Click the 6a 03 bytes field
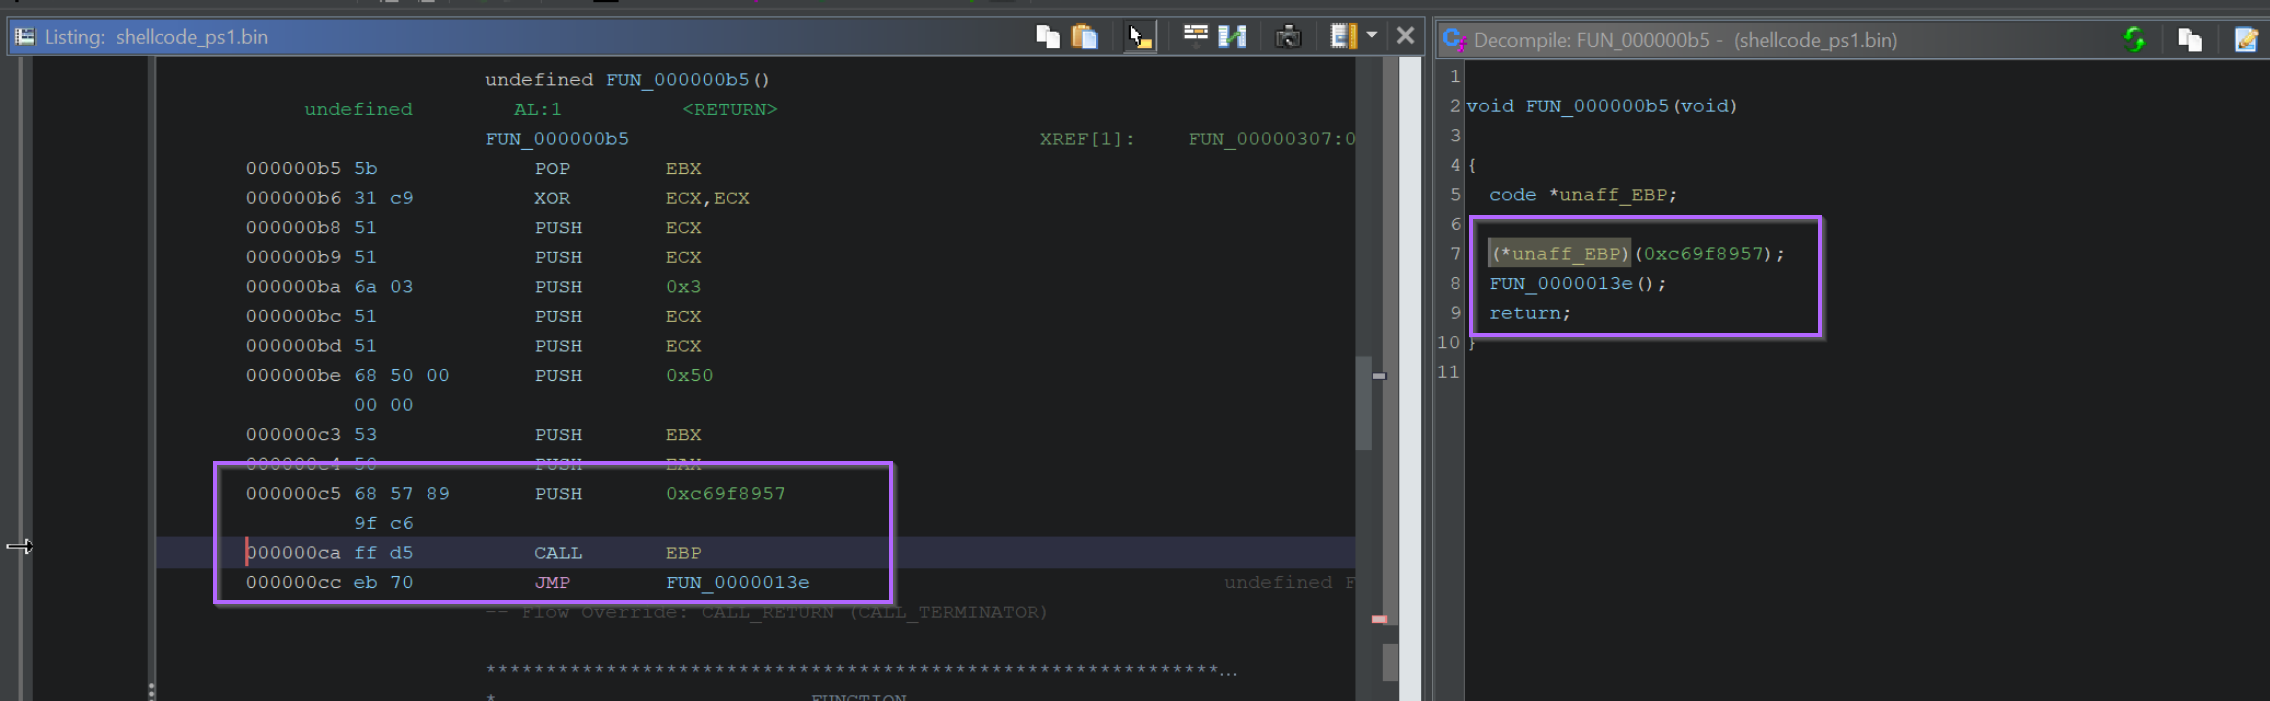Screen dimensions: 2270x701 tap(383, 286)
